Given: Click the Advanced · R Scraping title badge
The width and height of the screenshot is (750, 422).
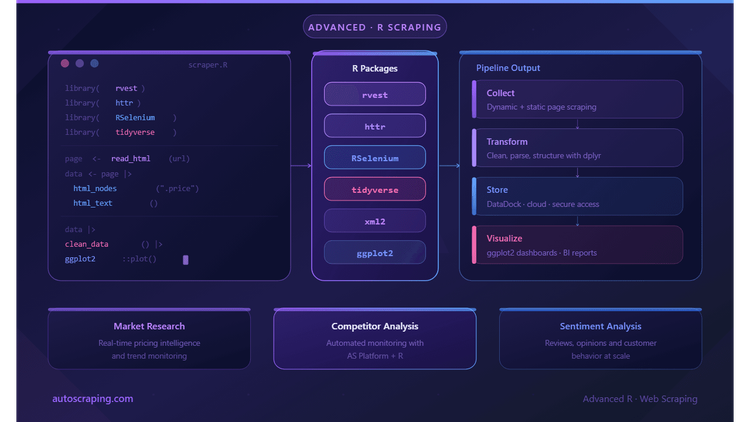Looking at the screenshot, I should tap(375, 27).
